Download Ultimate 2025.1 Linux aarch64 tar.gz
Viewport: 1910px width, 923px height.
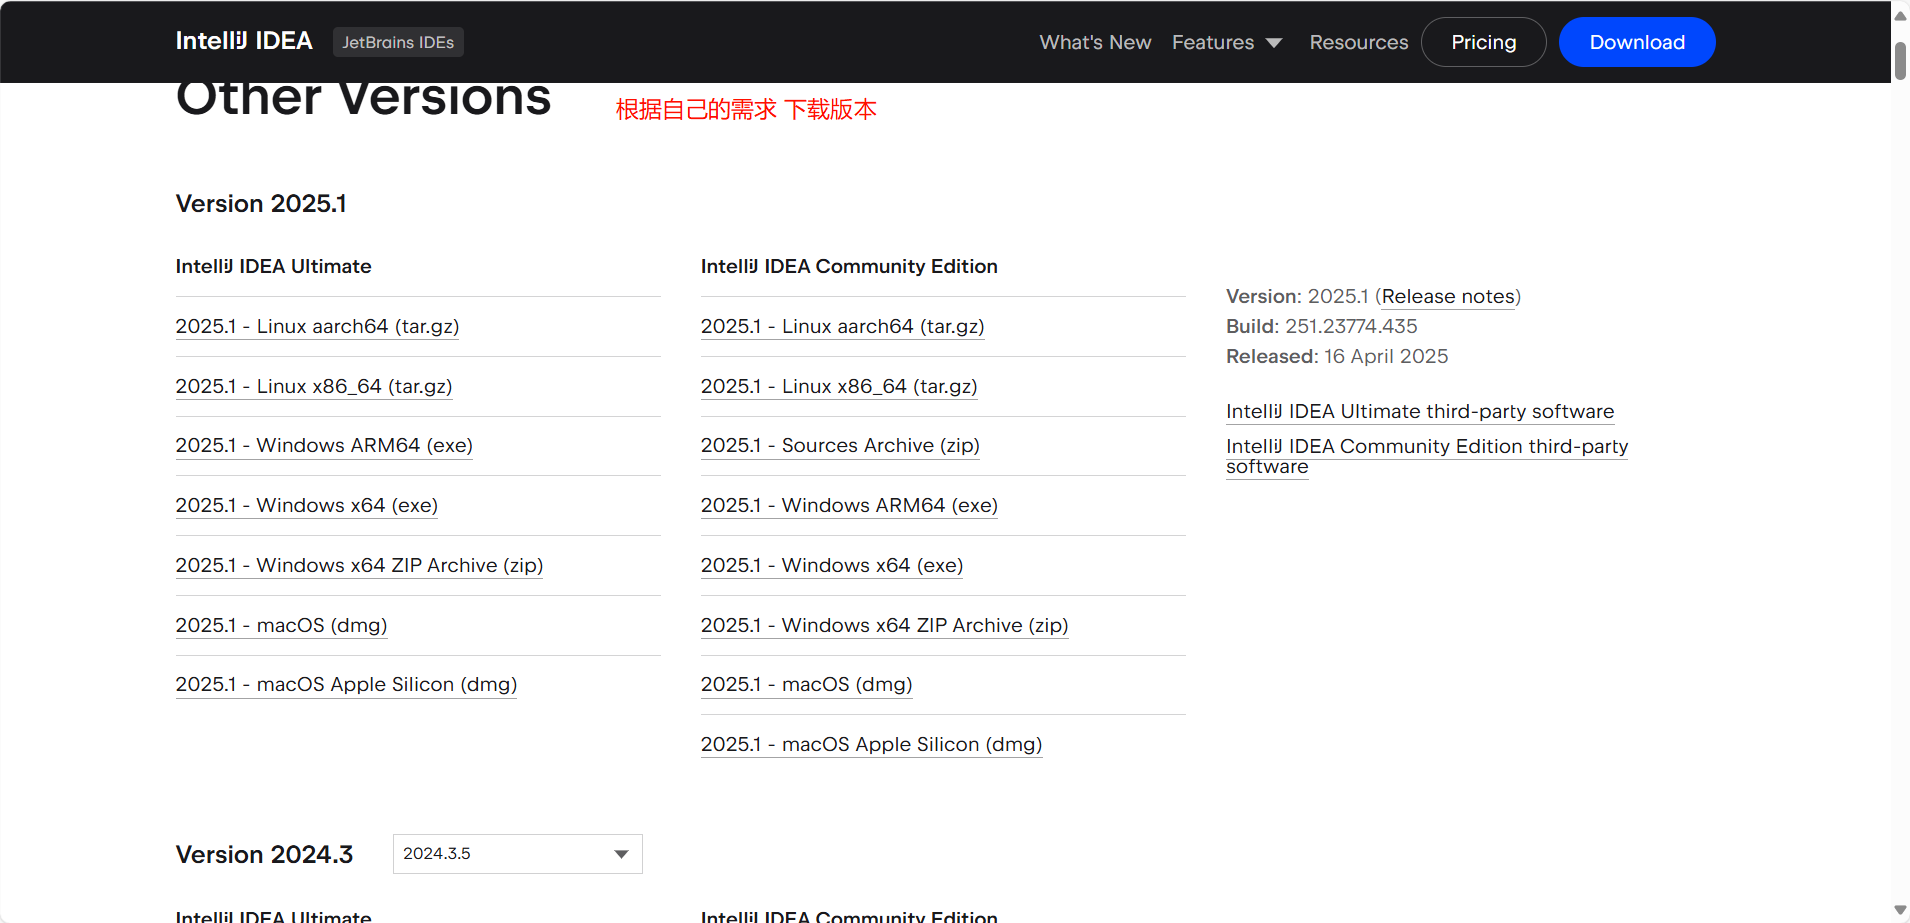[x=317, y=326]
